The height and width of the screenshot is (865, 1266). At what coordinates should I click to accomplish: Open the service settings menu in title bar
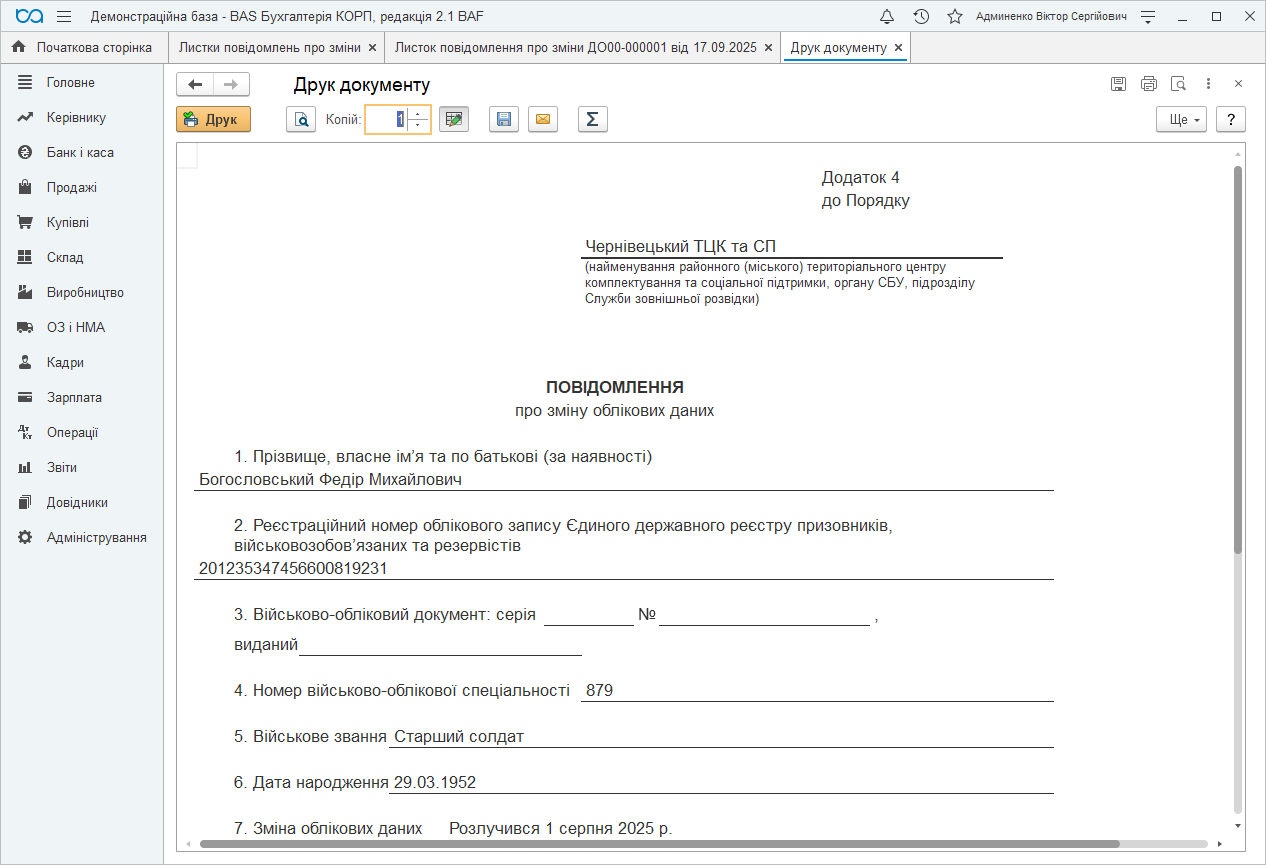(1148, 17)
